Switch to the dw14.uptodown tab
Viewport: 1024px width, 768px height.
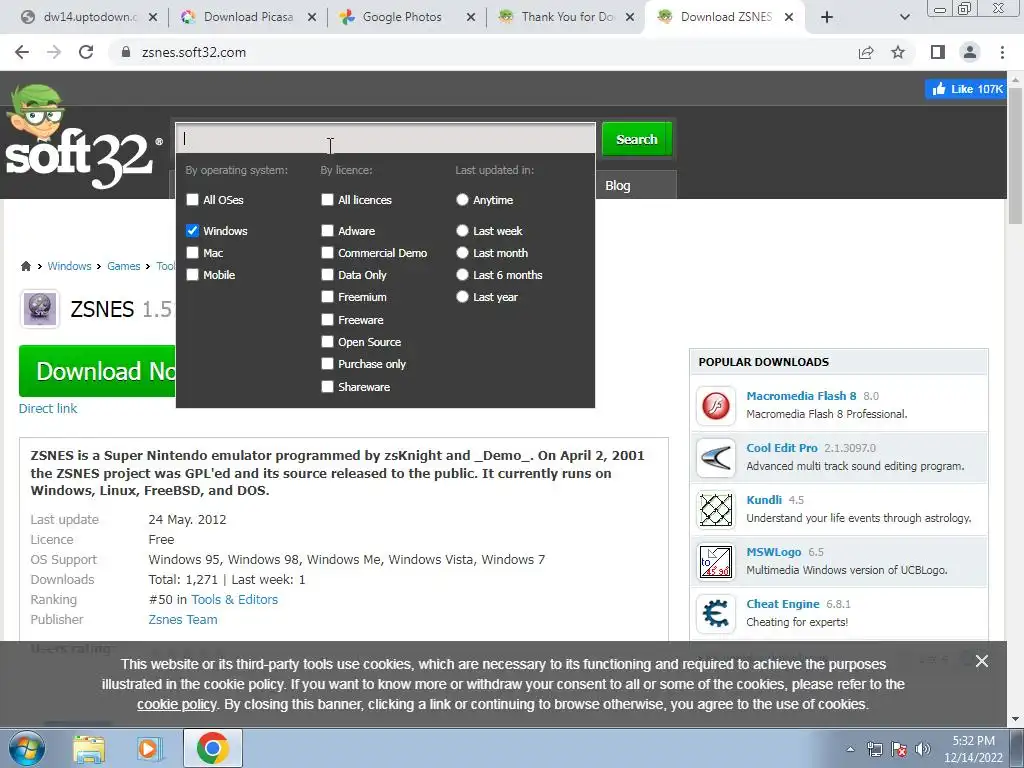click(x=88, y=17)
